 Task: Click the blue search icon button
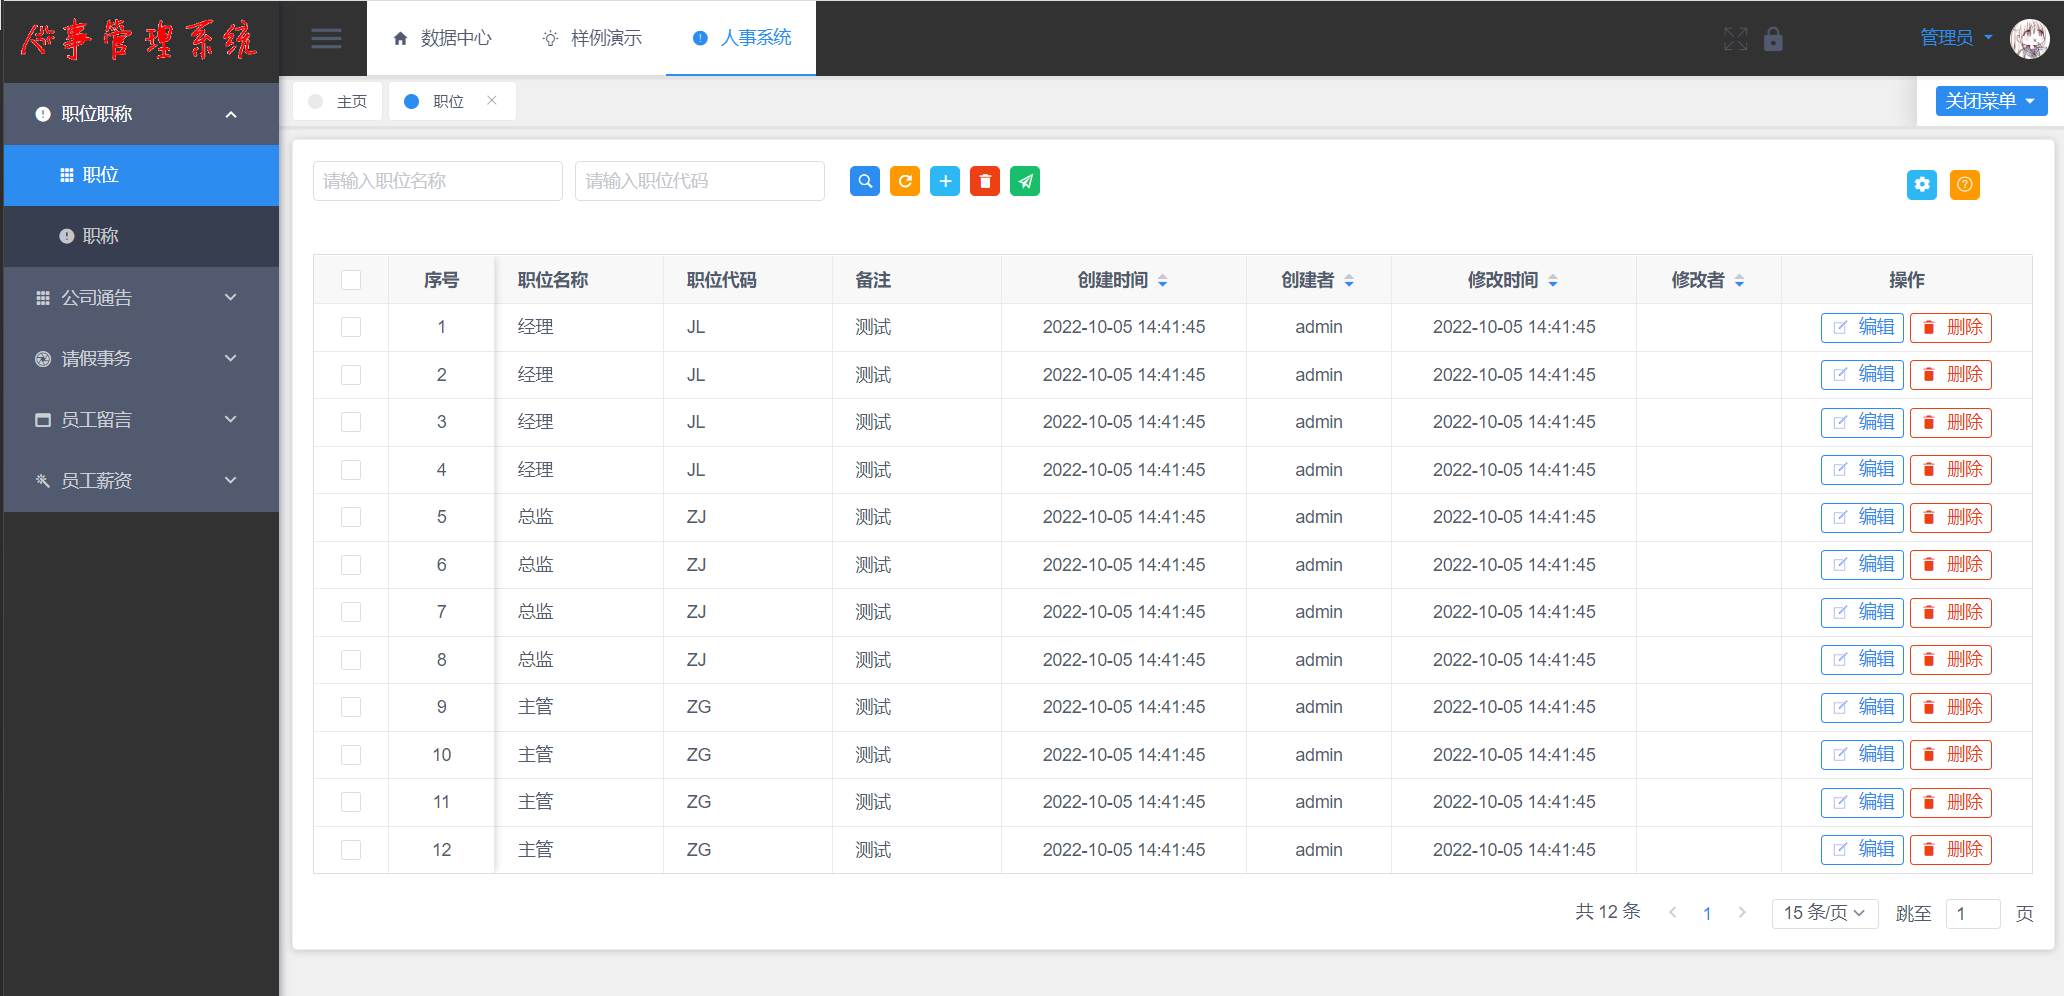[x=864, y=181]
